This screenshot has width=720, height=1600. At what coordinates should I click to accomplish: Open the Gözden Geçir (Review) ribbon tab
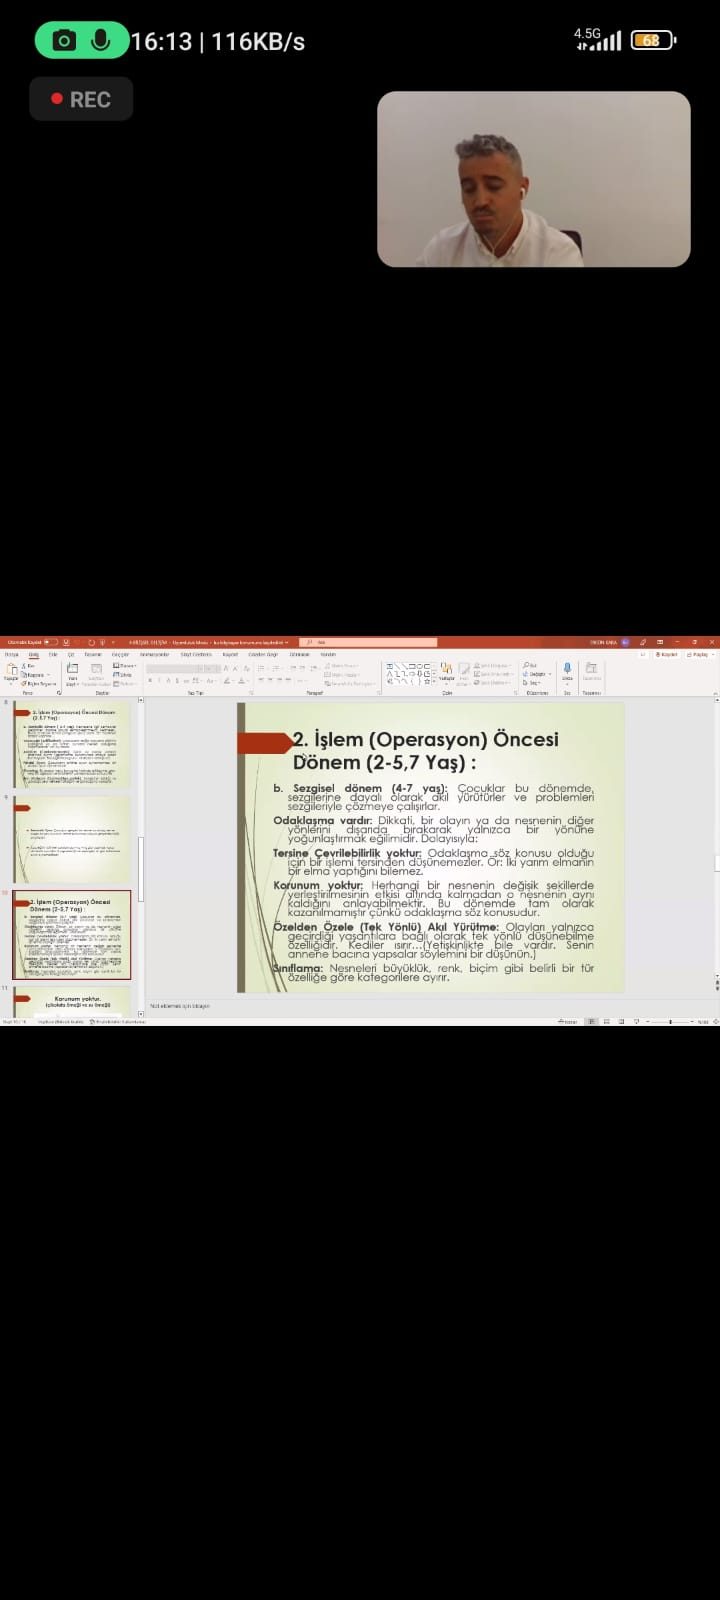(x=263, y=654)
